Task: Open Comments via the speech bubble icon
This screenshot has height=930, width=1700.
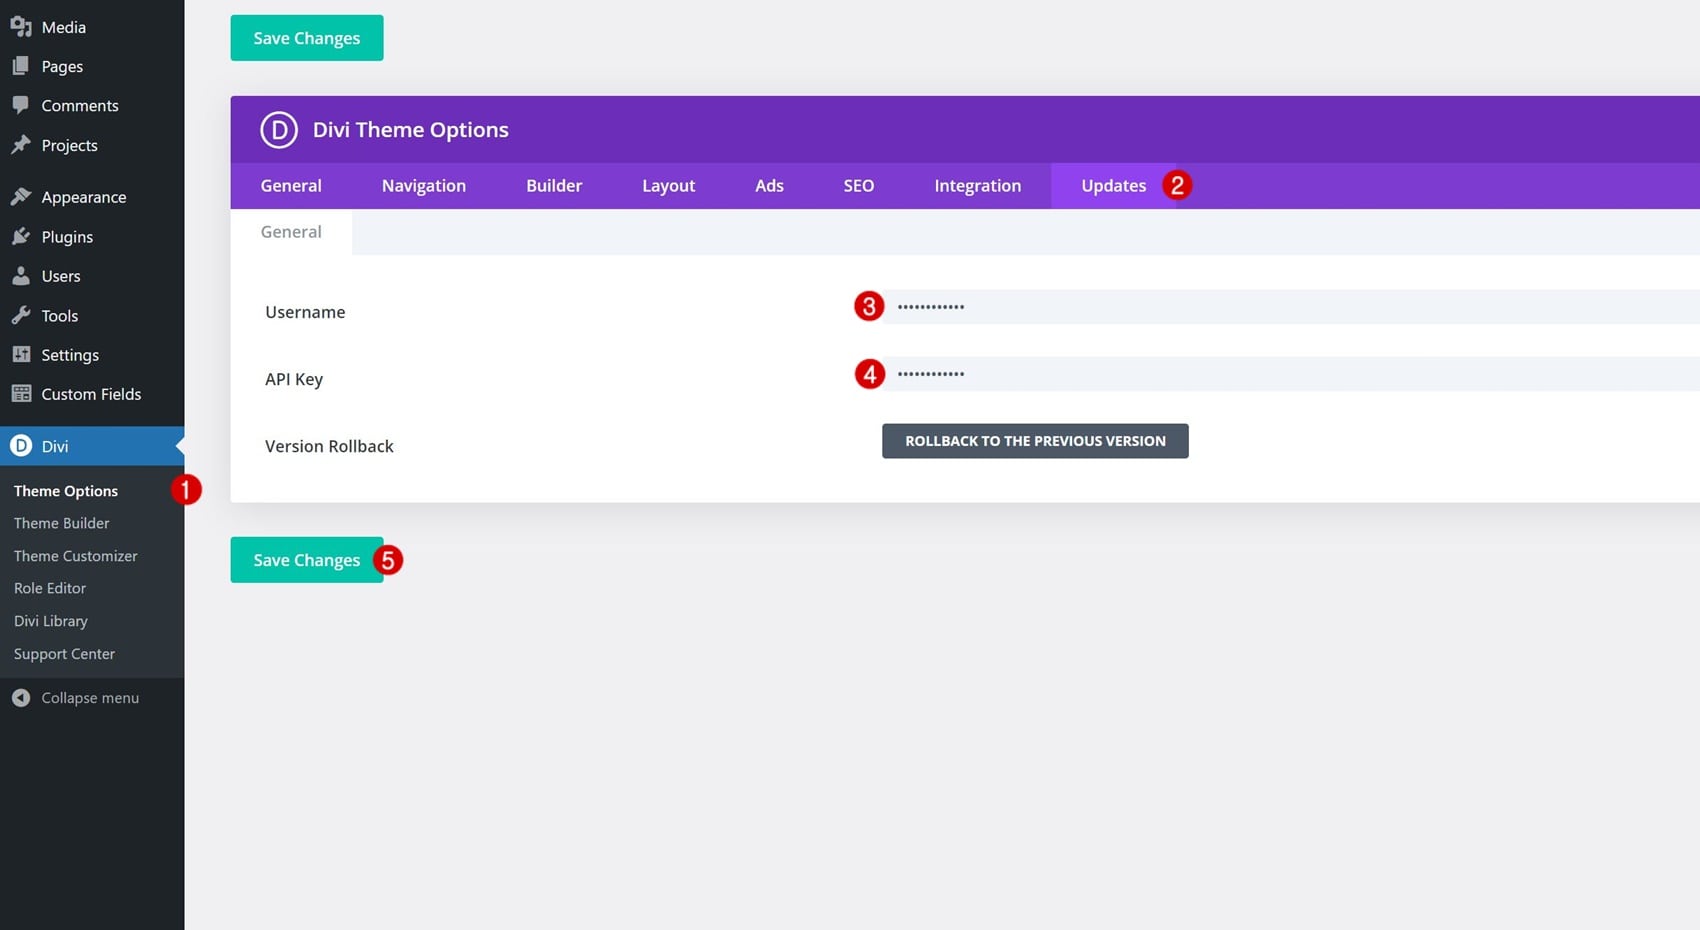Action: click(x=21, y=105)
